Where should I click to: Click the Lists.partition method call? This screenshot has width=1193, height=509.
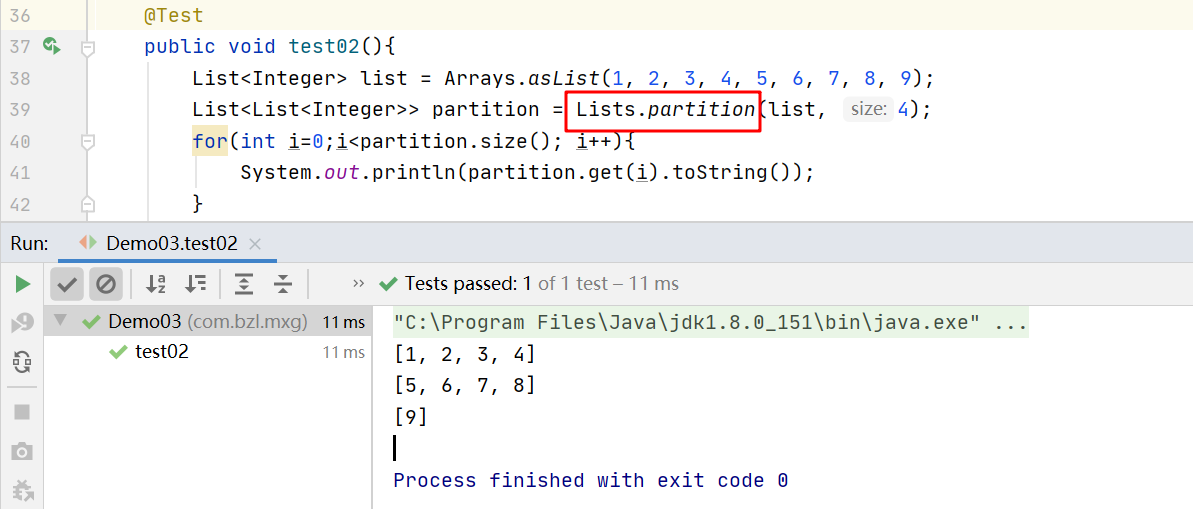(x=664, y=109)
